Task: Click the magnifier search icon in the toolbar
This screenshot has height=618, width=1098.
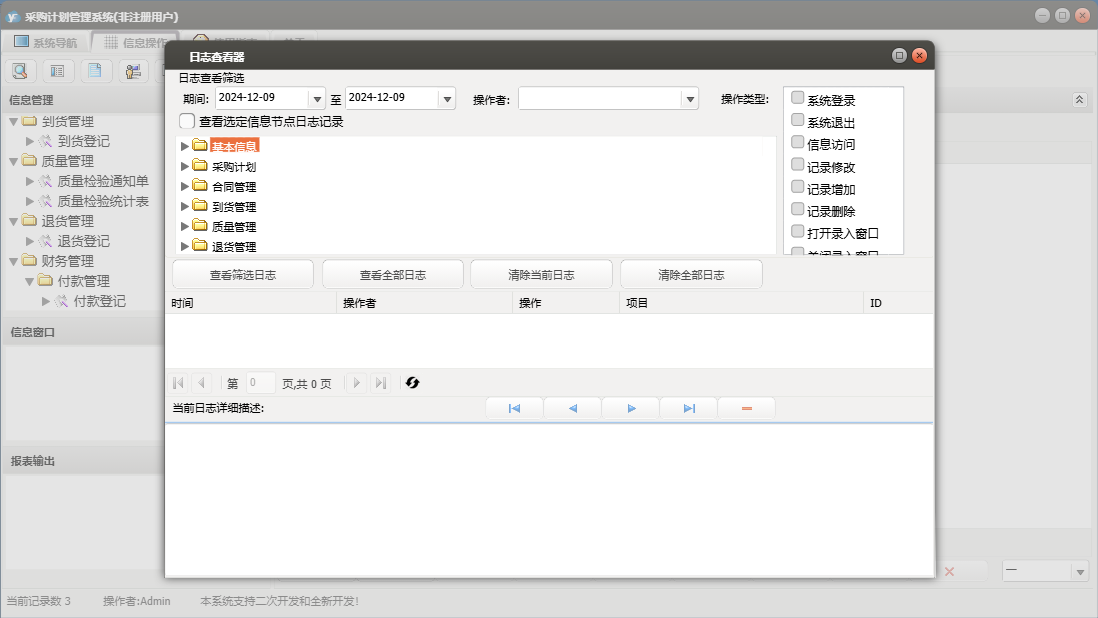Action: pos(20,71)
